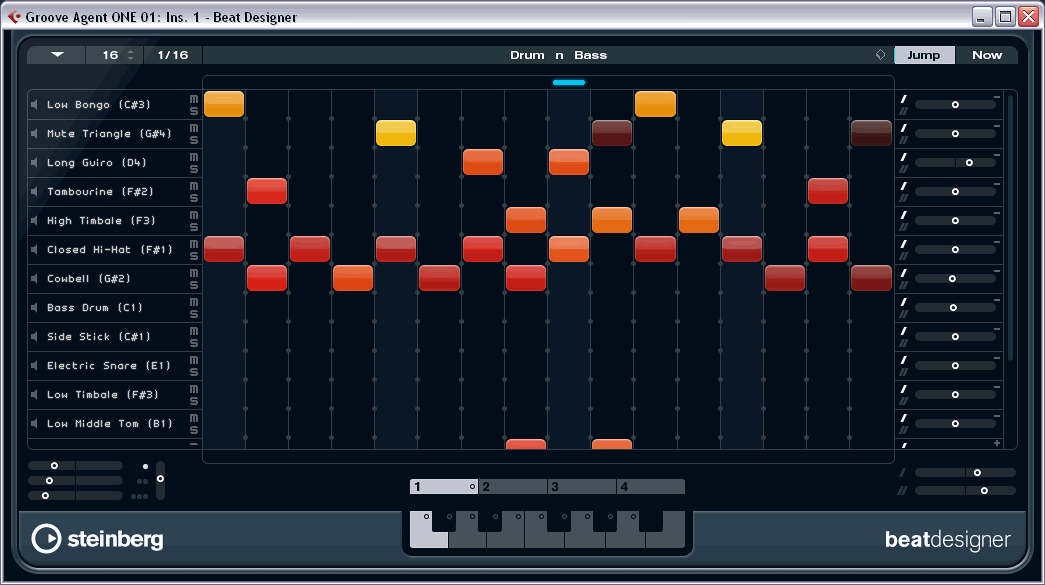Solo the Long Guiro lane

tap(193, 169)
